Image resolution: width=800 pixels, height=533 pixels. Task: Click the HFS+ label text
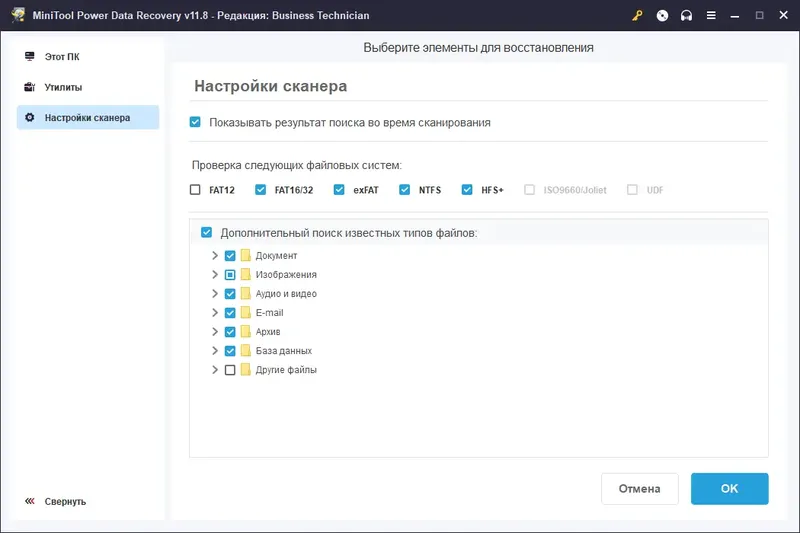(492, 190)
